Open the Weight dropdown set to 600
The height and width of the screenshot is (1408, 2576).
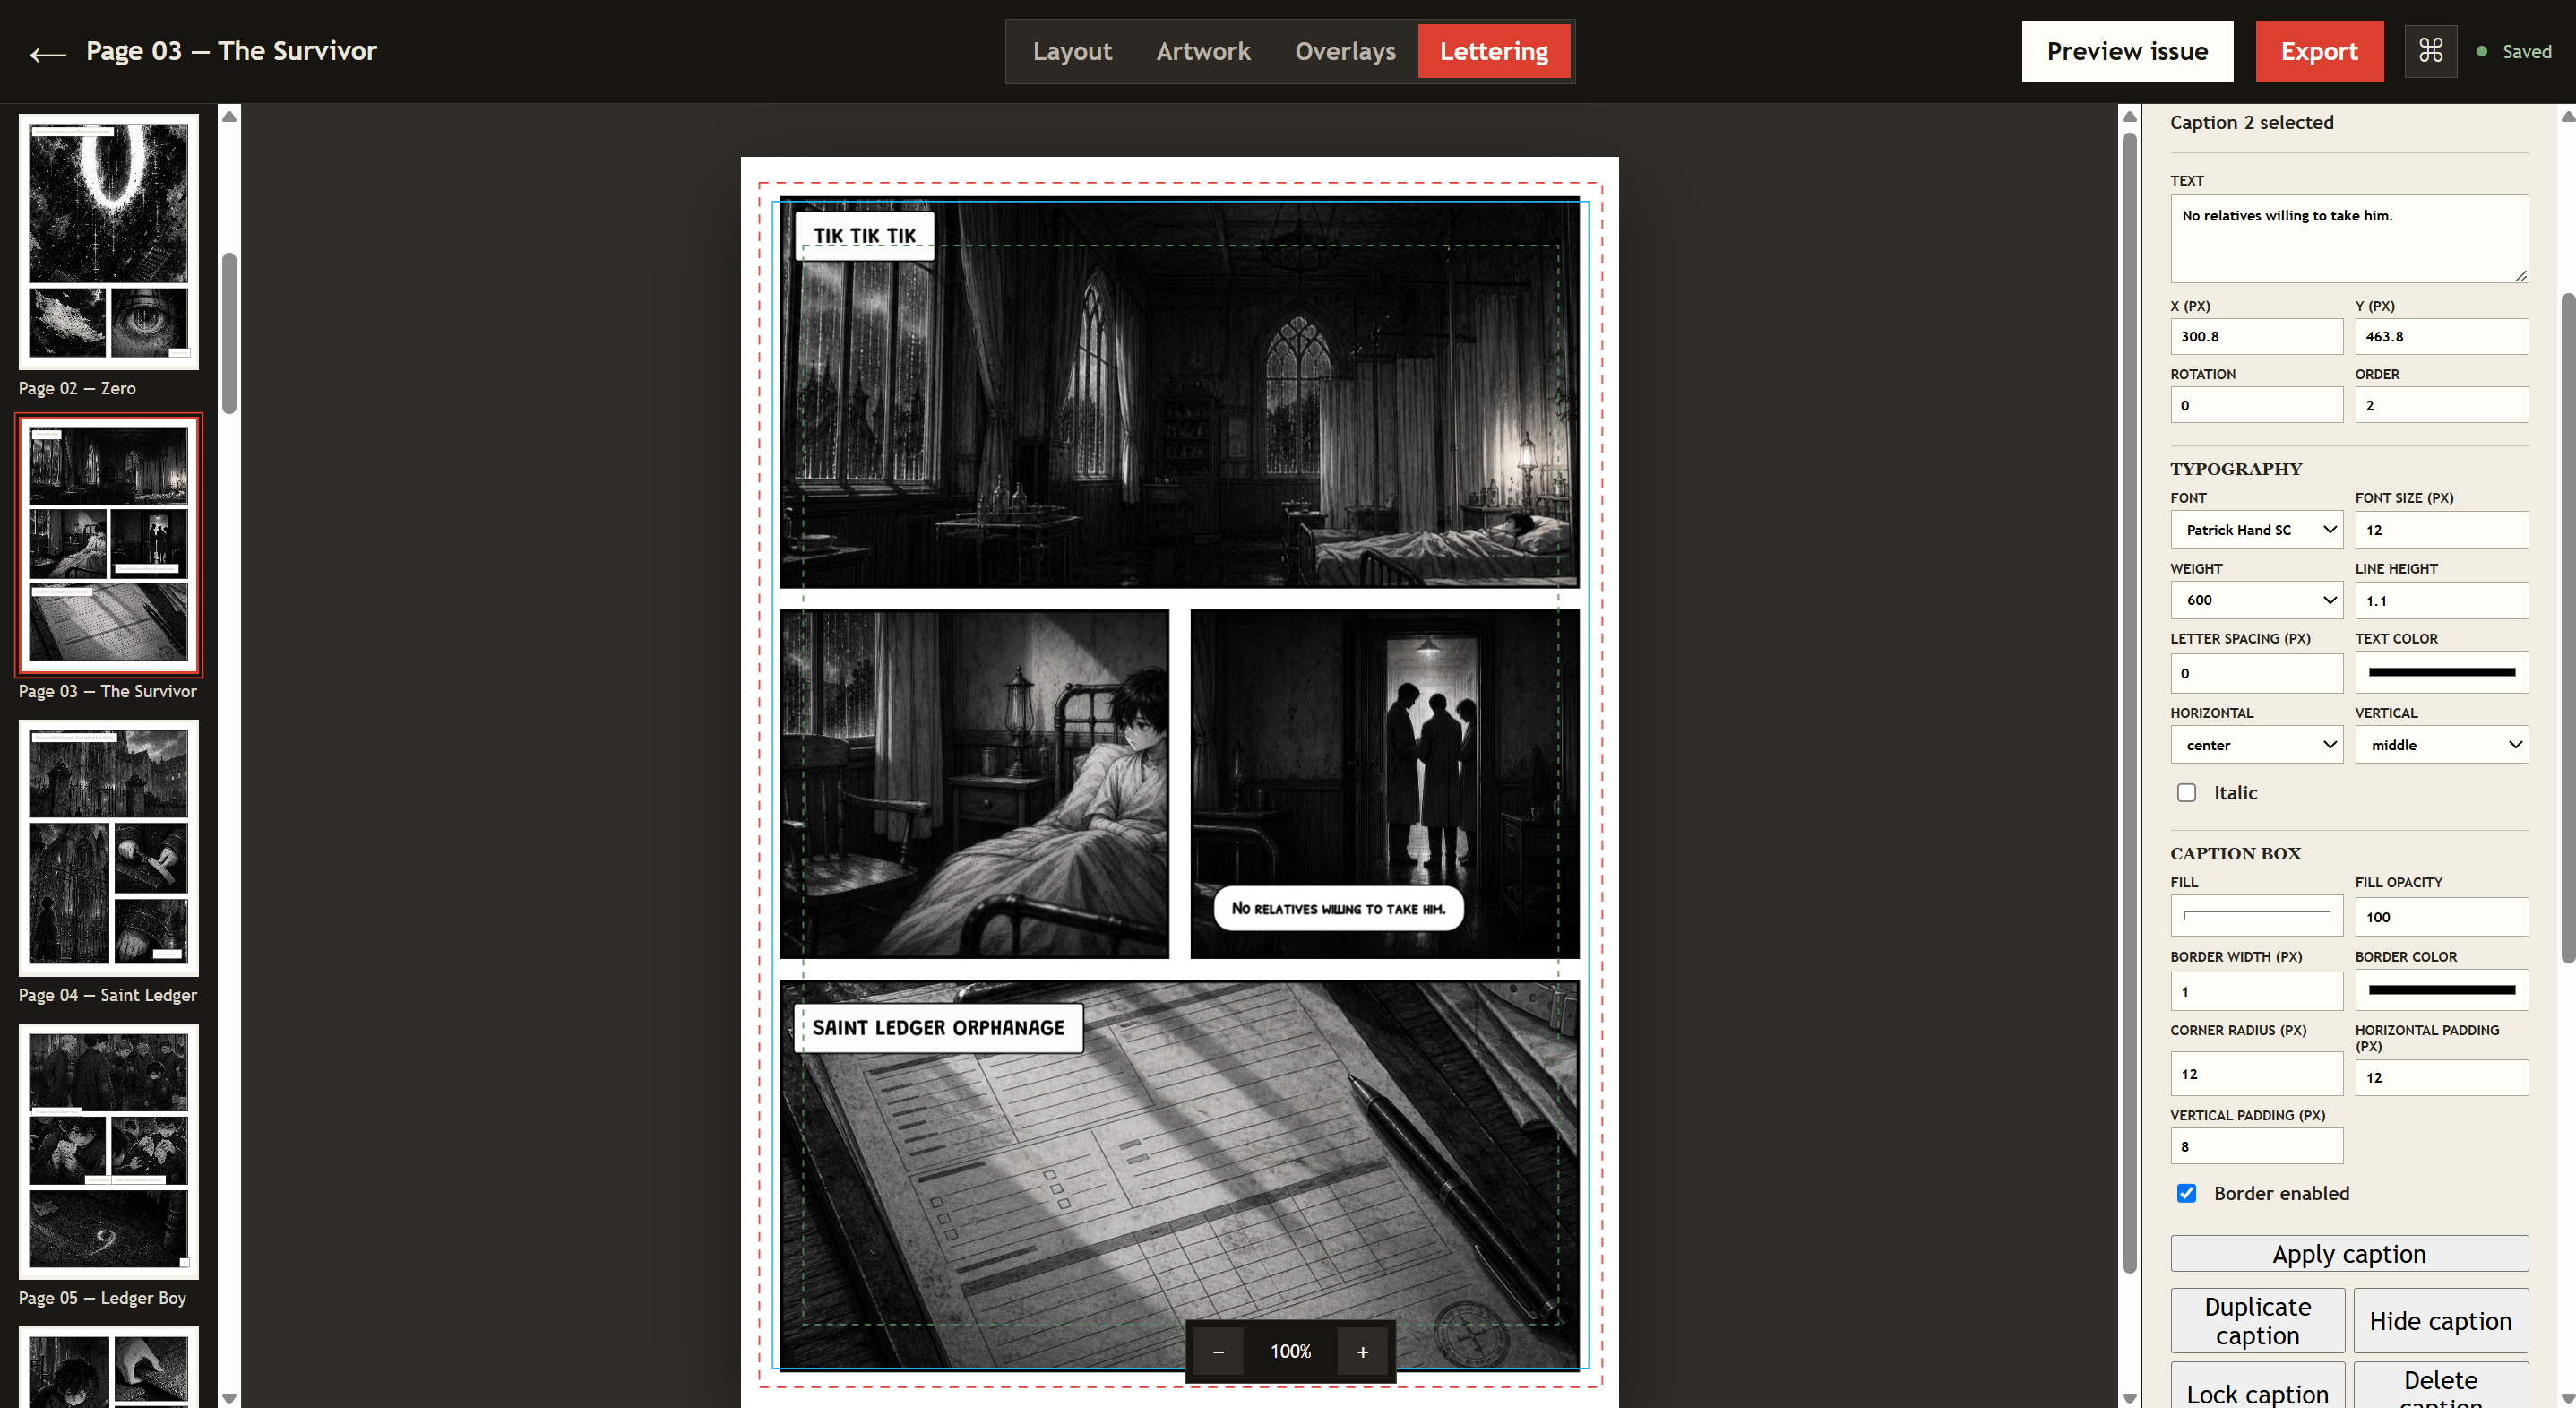coord(2256,600)
